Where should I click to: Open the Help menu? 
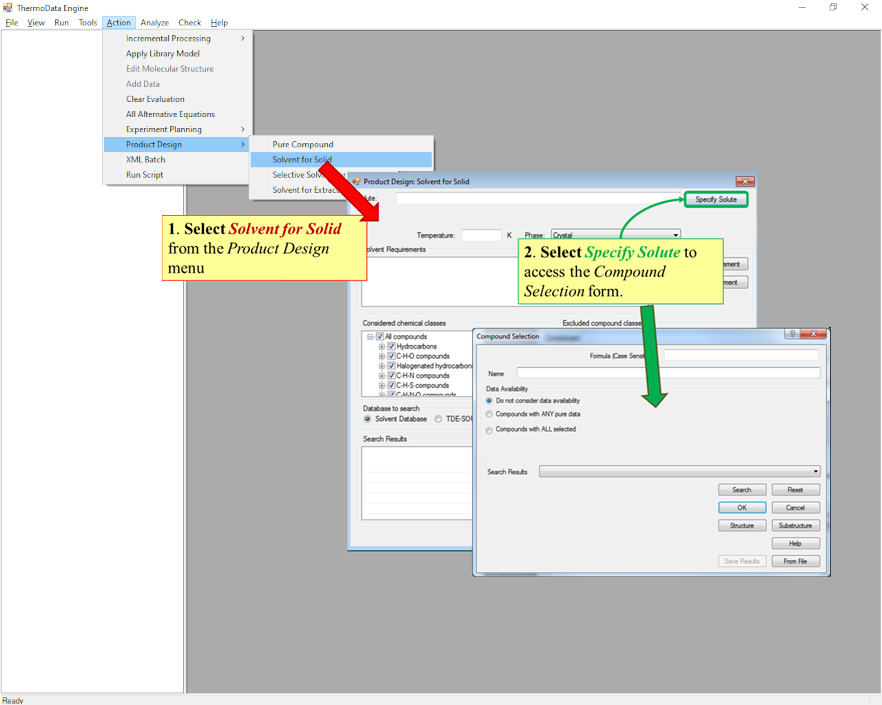[x=219, y=23]
